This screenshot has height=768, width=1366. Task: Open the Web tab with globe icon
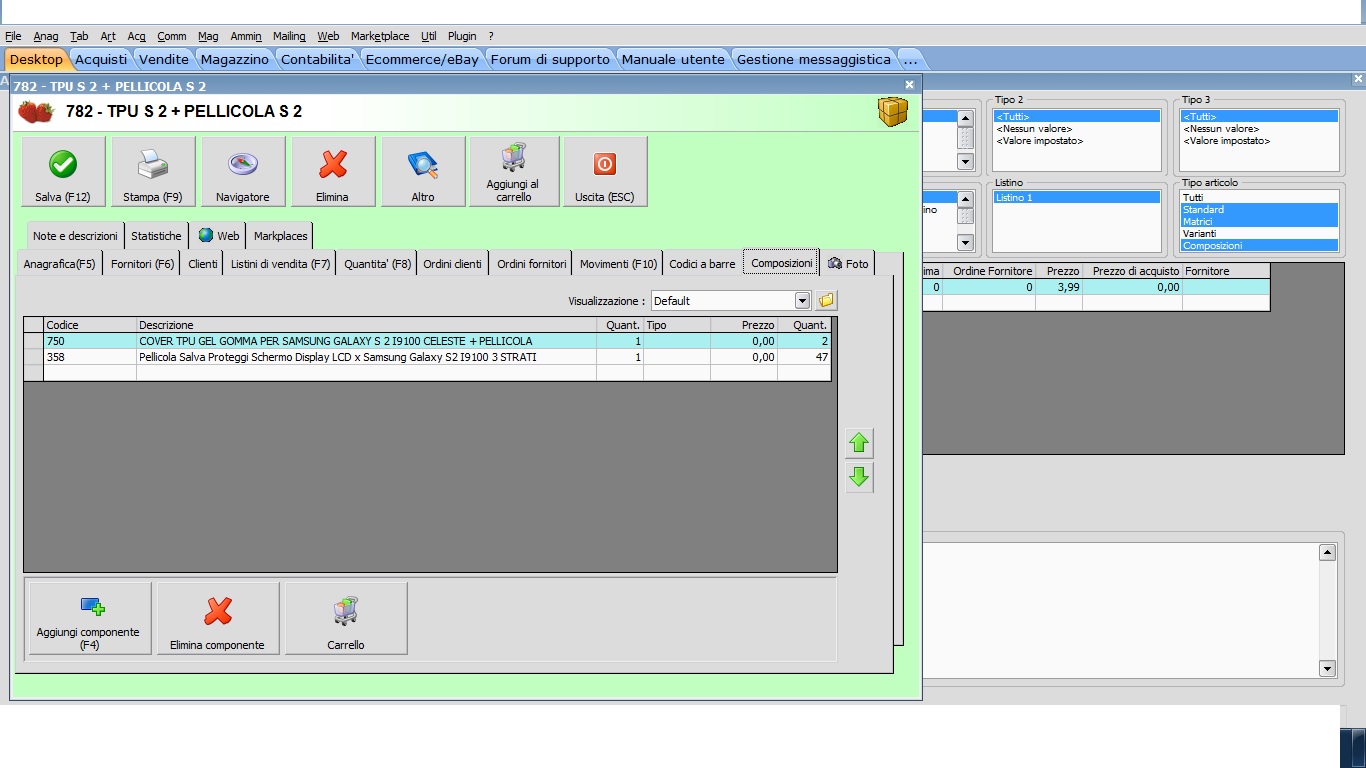tap(219, 236)
